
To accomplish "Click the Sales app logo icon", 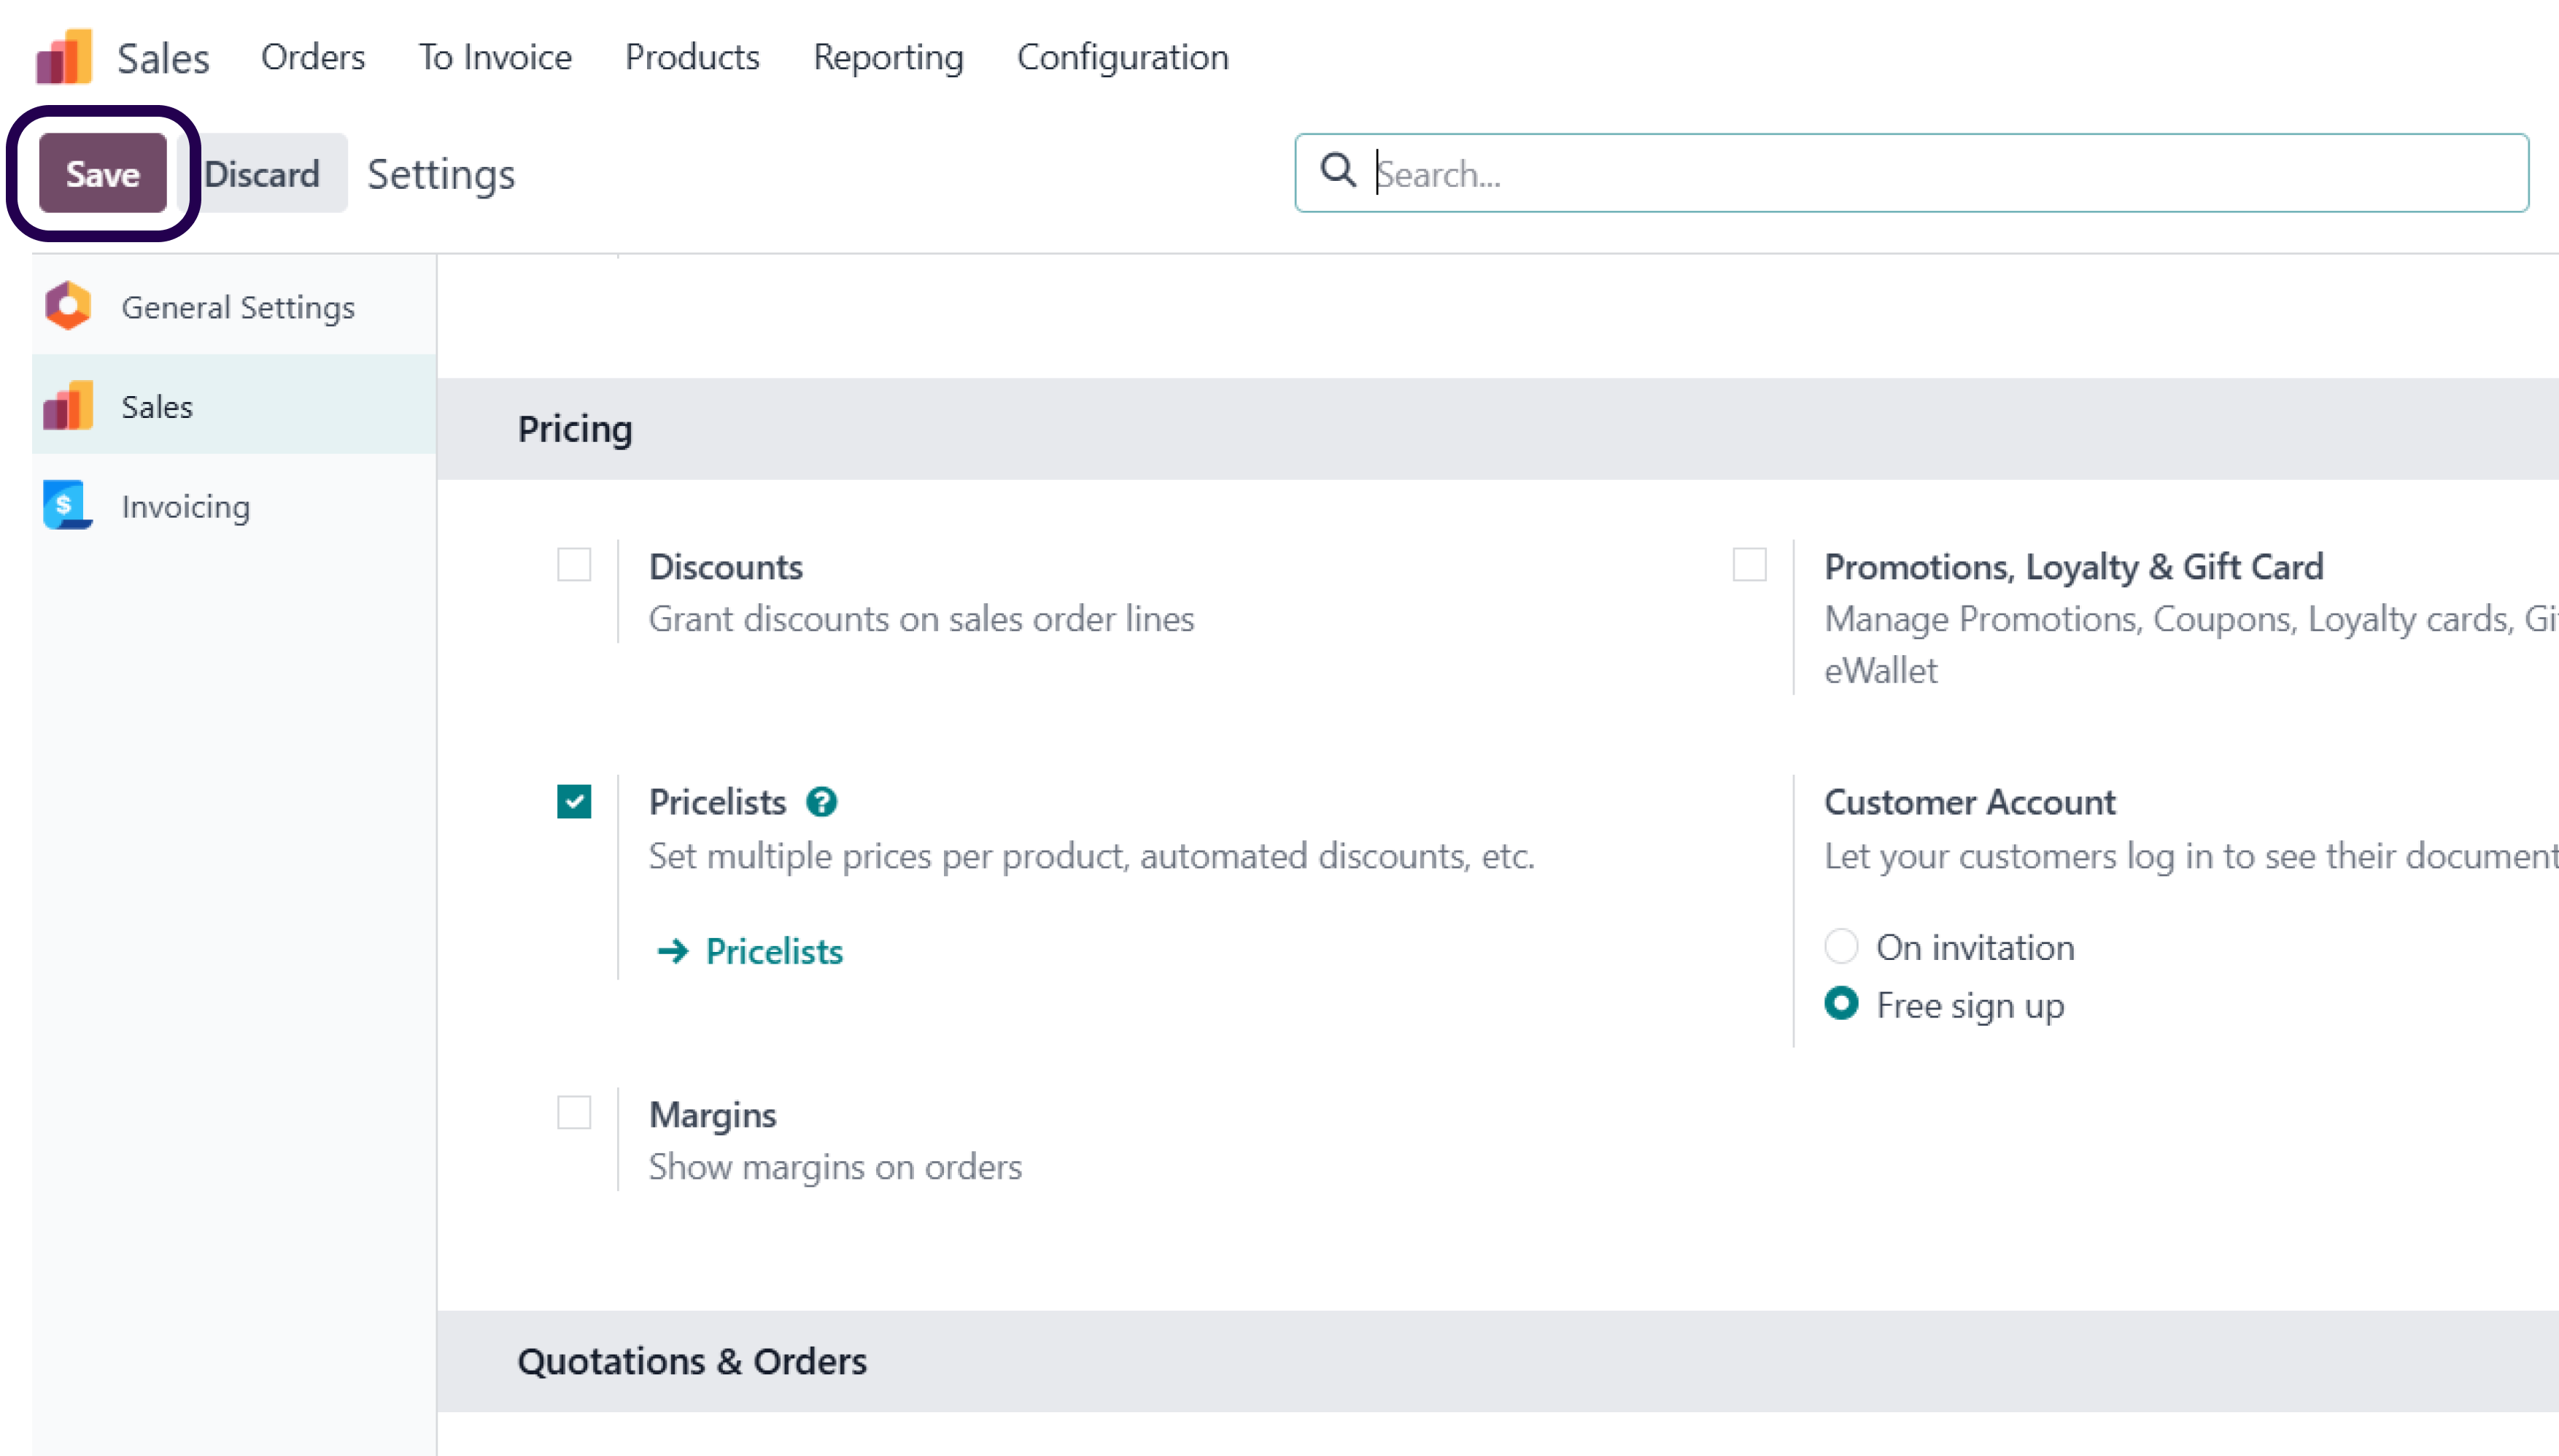I will (x=64, y=57).
